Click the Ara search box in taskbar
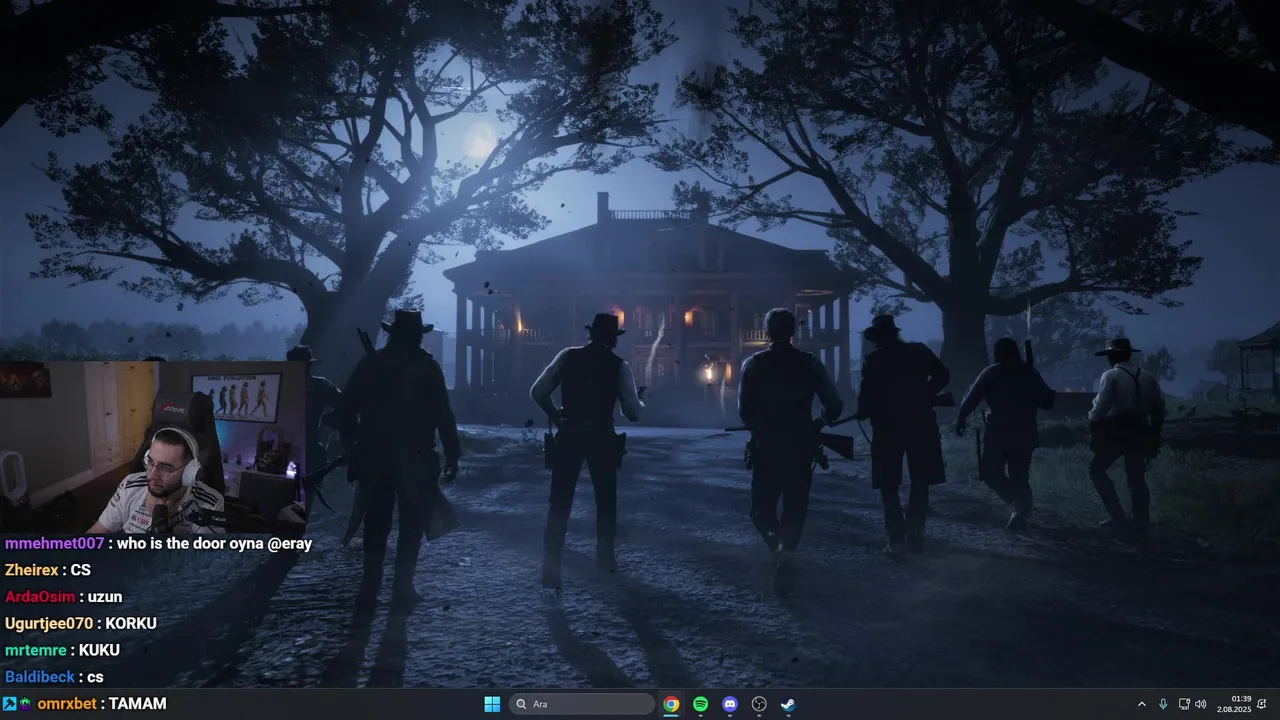Image resolution: width=1280 pixels, height=720 pixels. click(x=582, y=704)
